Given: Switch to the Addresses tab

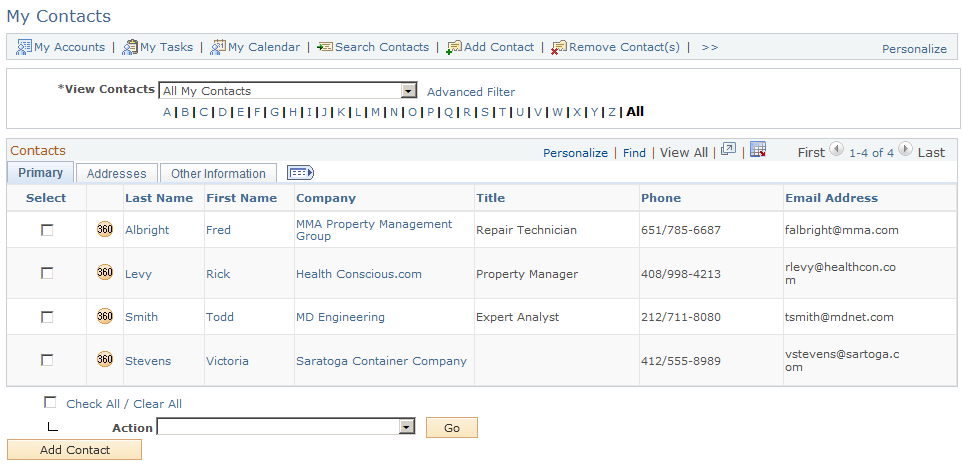Looking at the screenshot, I should click(117, 173).
